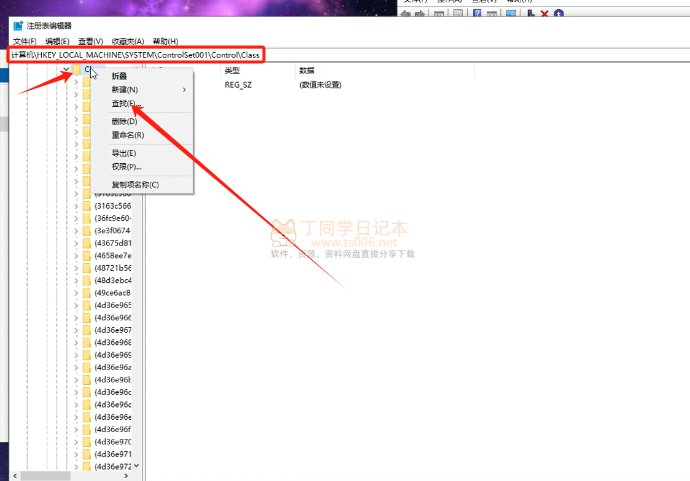This screenshot has width=690, height=481.
Task: Select the {48d3ebc4 key label
Action: (113, 280)
